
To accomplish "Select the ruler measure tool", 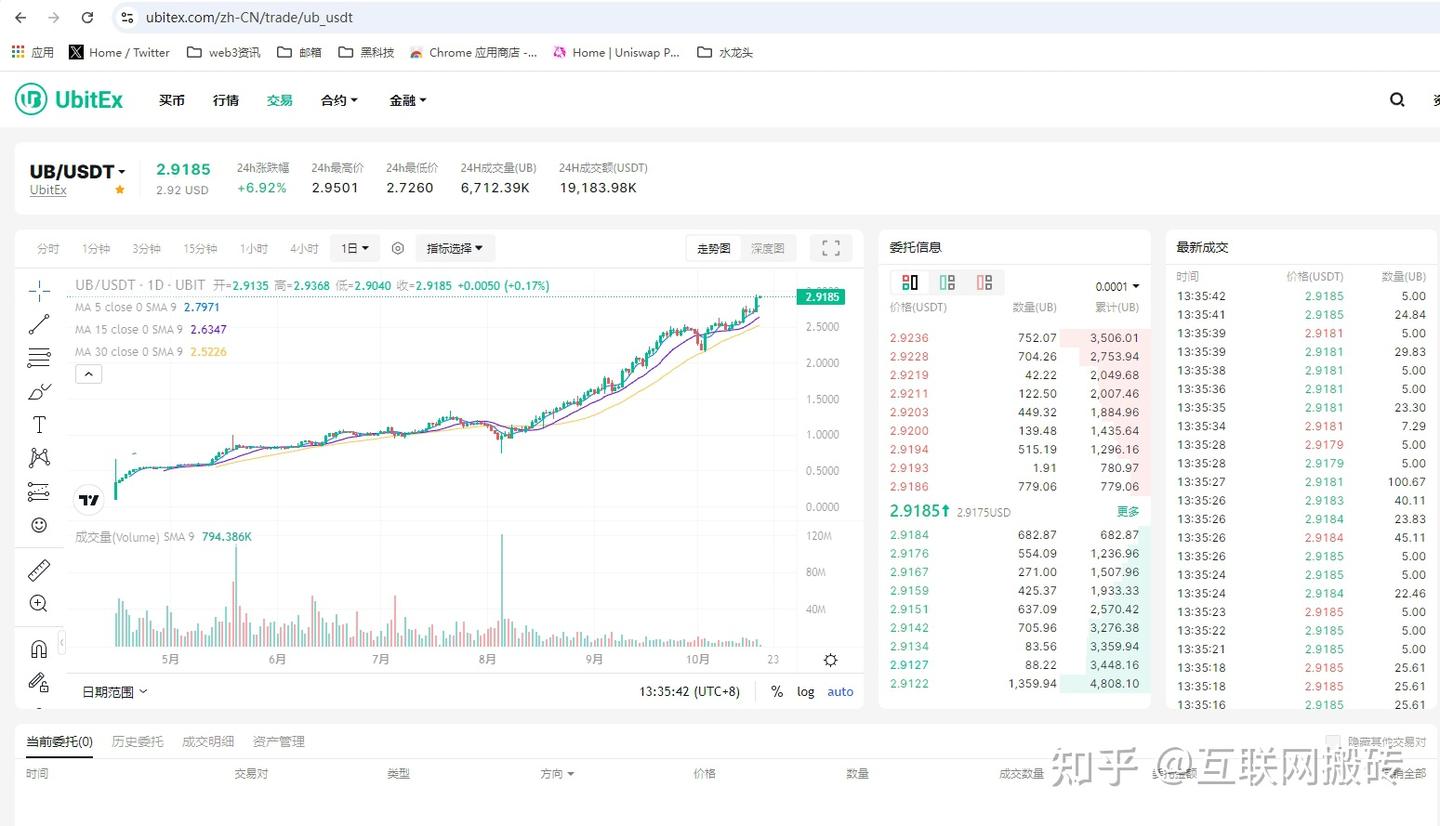I will click(39, 570).
